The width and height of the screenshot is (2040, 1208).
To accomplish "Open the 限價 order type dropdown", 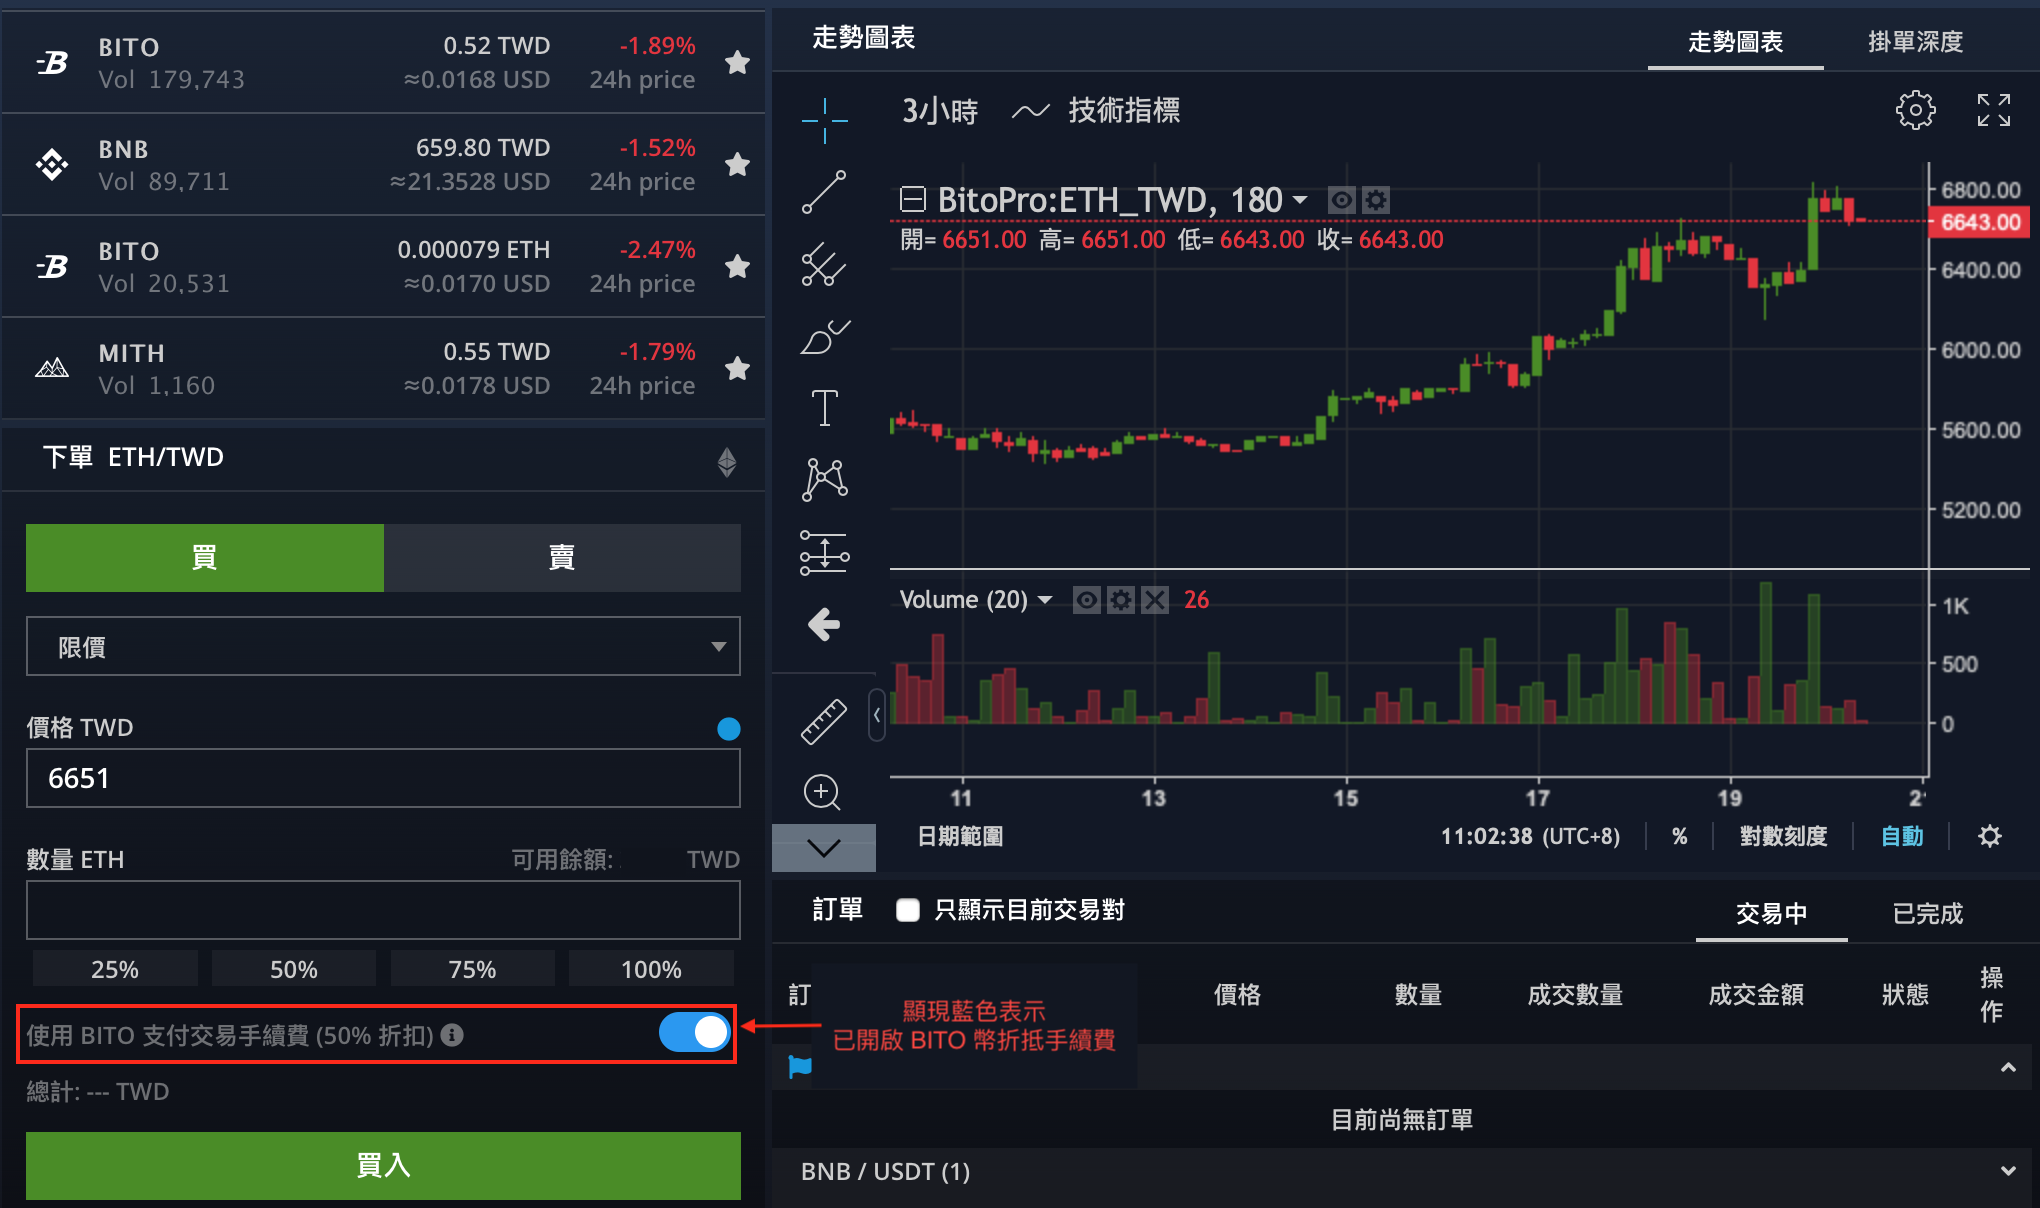I will (x=383, y=646).
